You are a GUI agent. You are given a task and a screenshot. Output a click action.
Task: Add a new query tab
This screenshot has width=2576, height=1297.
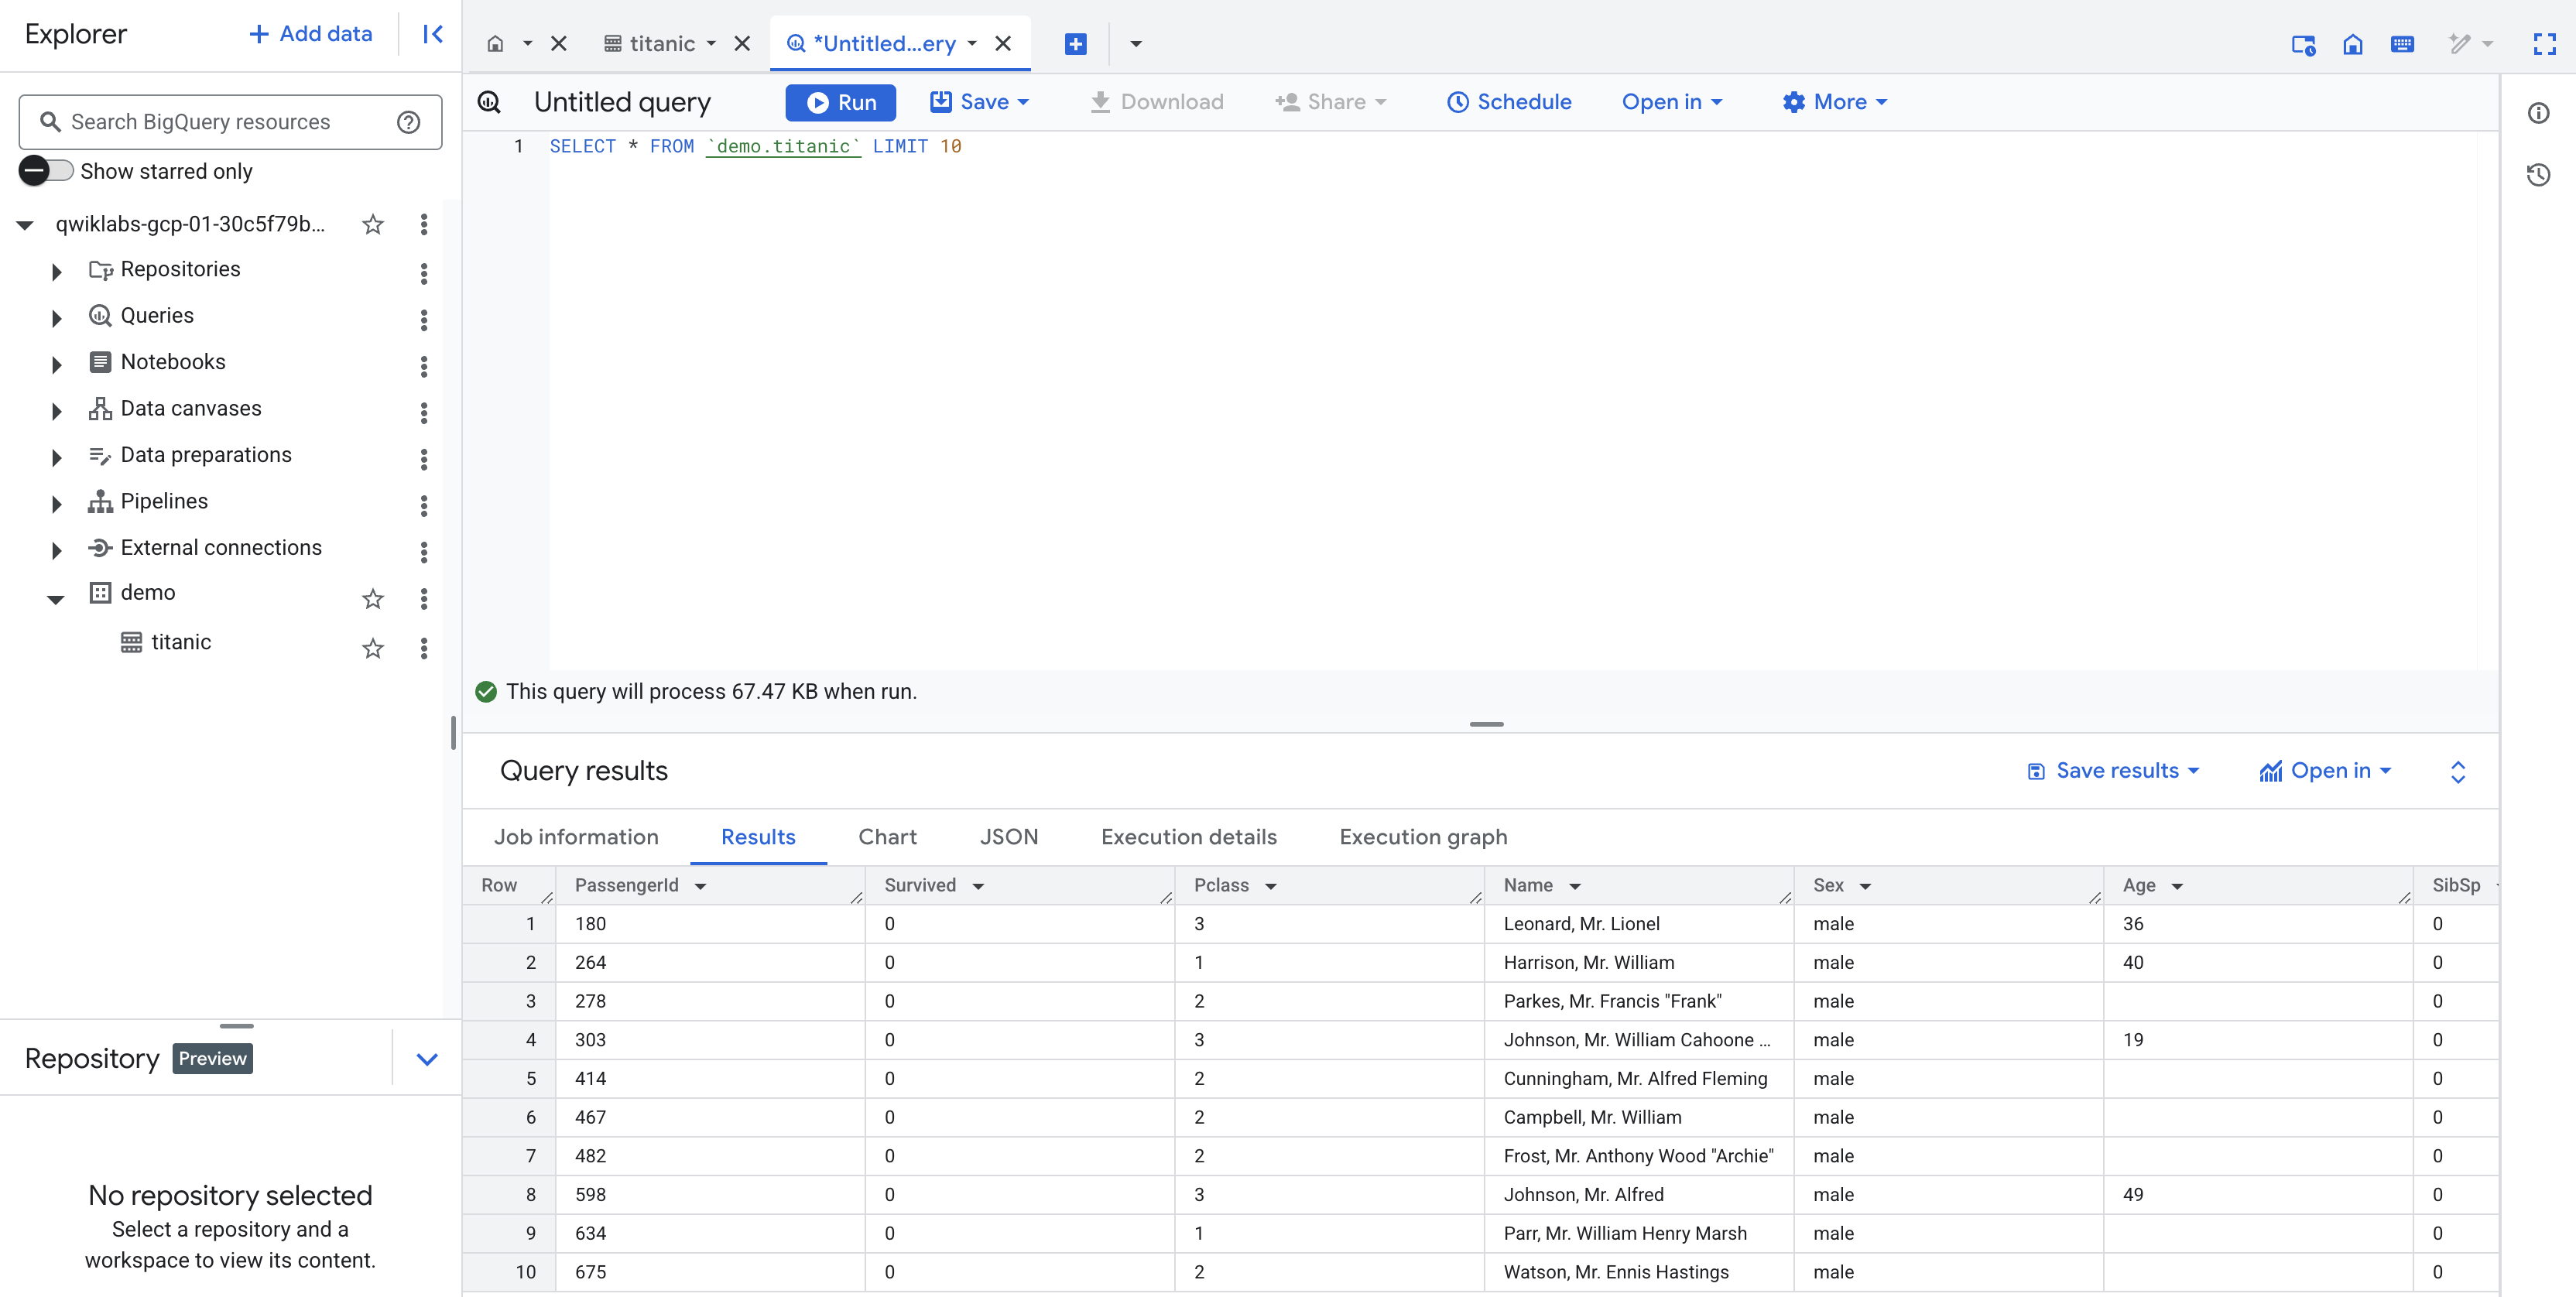[x=1076, y=44]
